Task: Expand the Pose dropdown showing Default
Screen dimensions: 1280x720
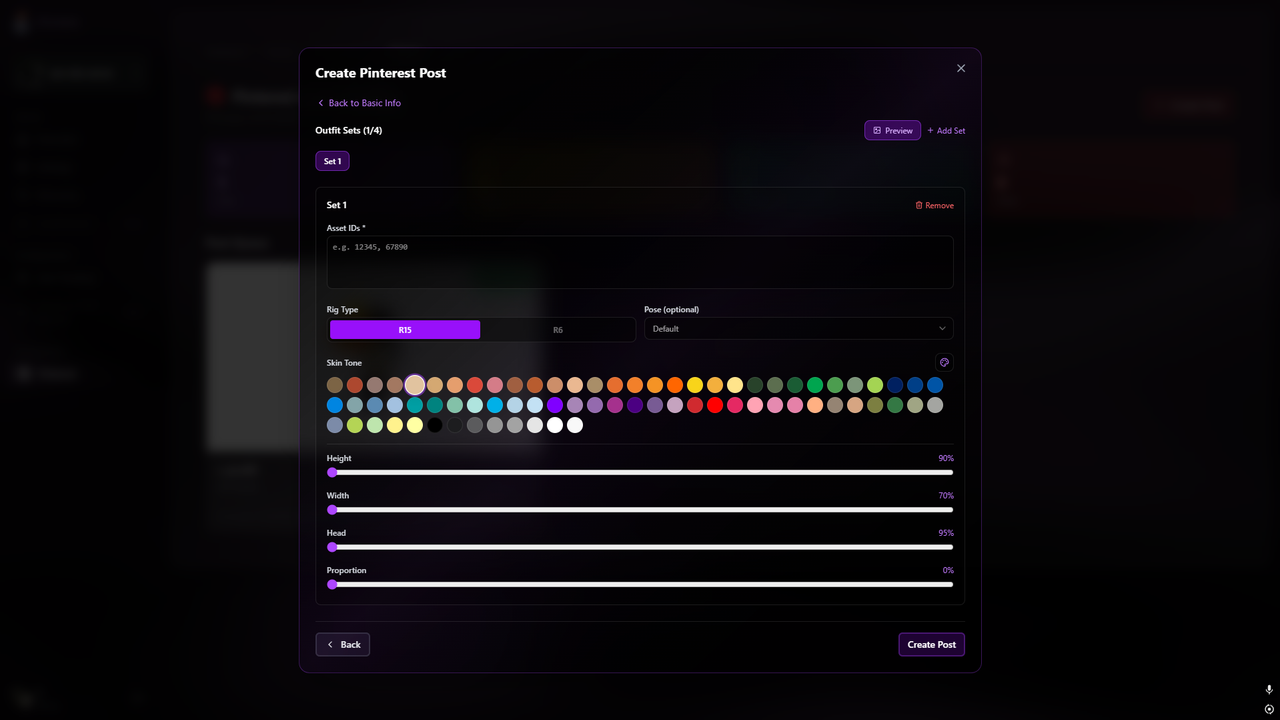Action: (799, 329)
